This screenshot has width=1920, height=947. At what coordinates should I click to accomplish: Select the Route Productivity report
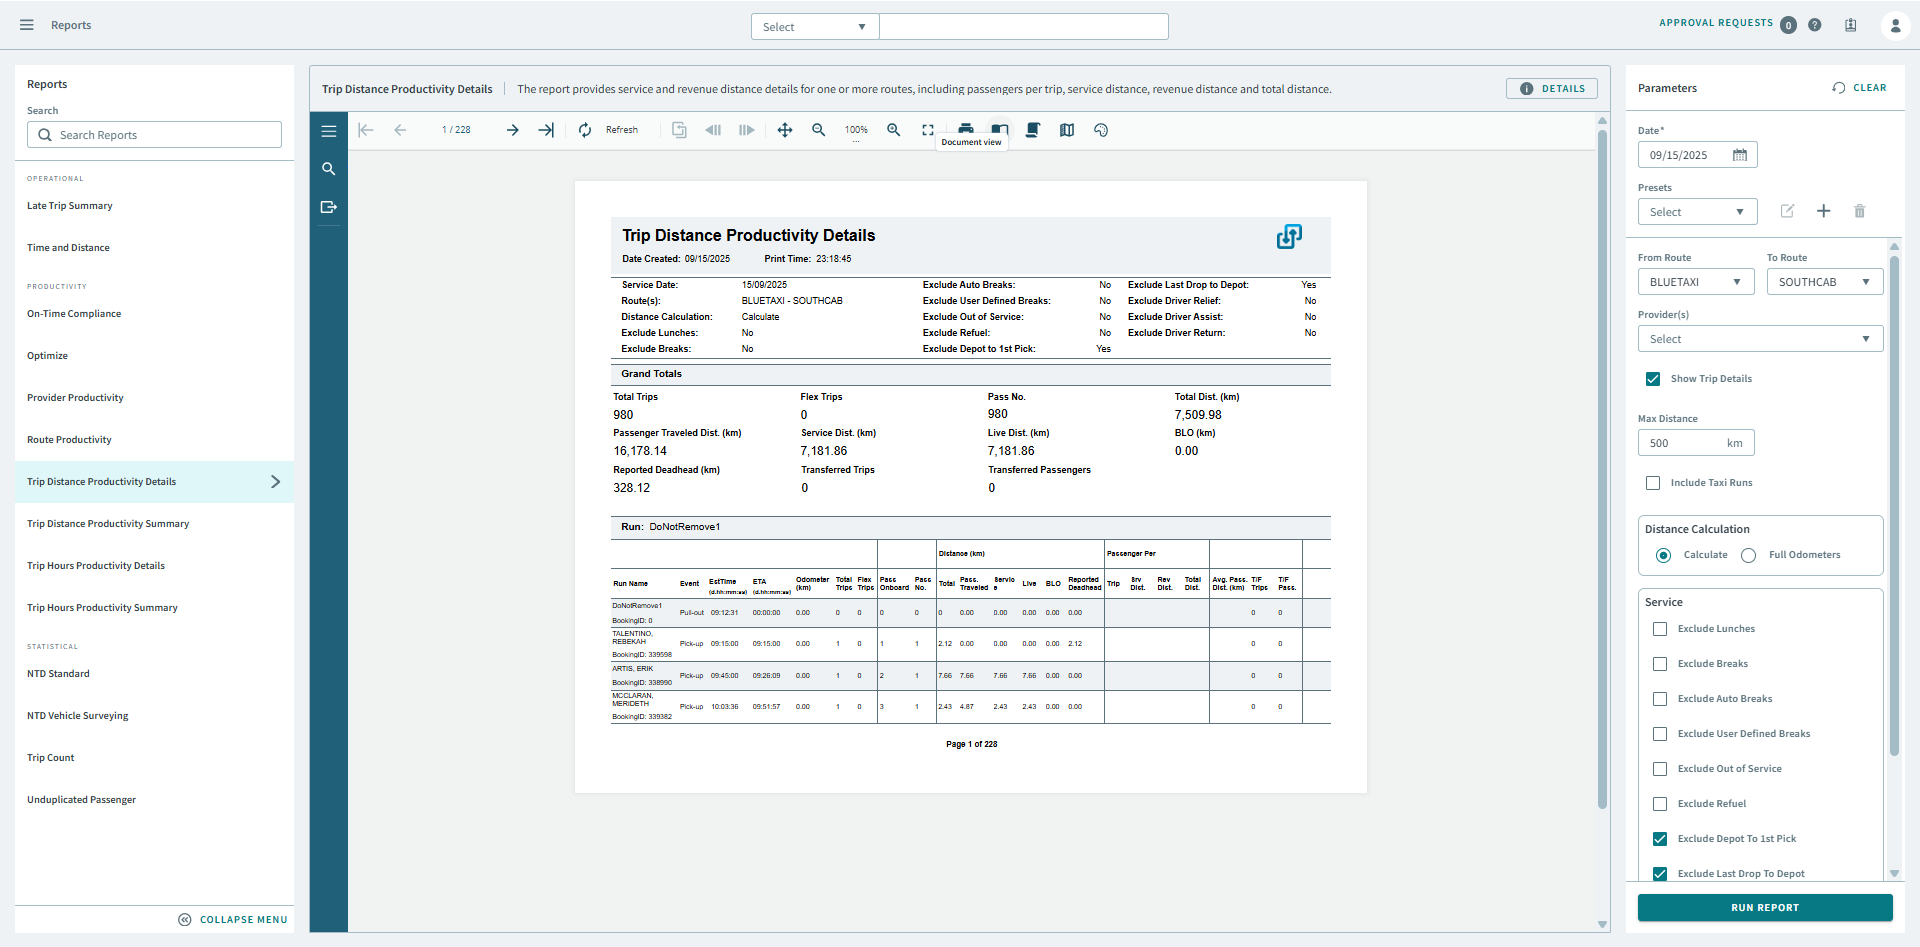point(68,439)
